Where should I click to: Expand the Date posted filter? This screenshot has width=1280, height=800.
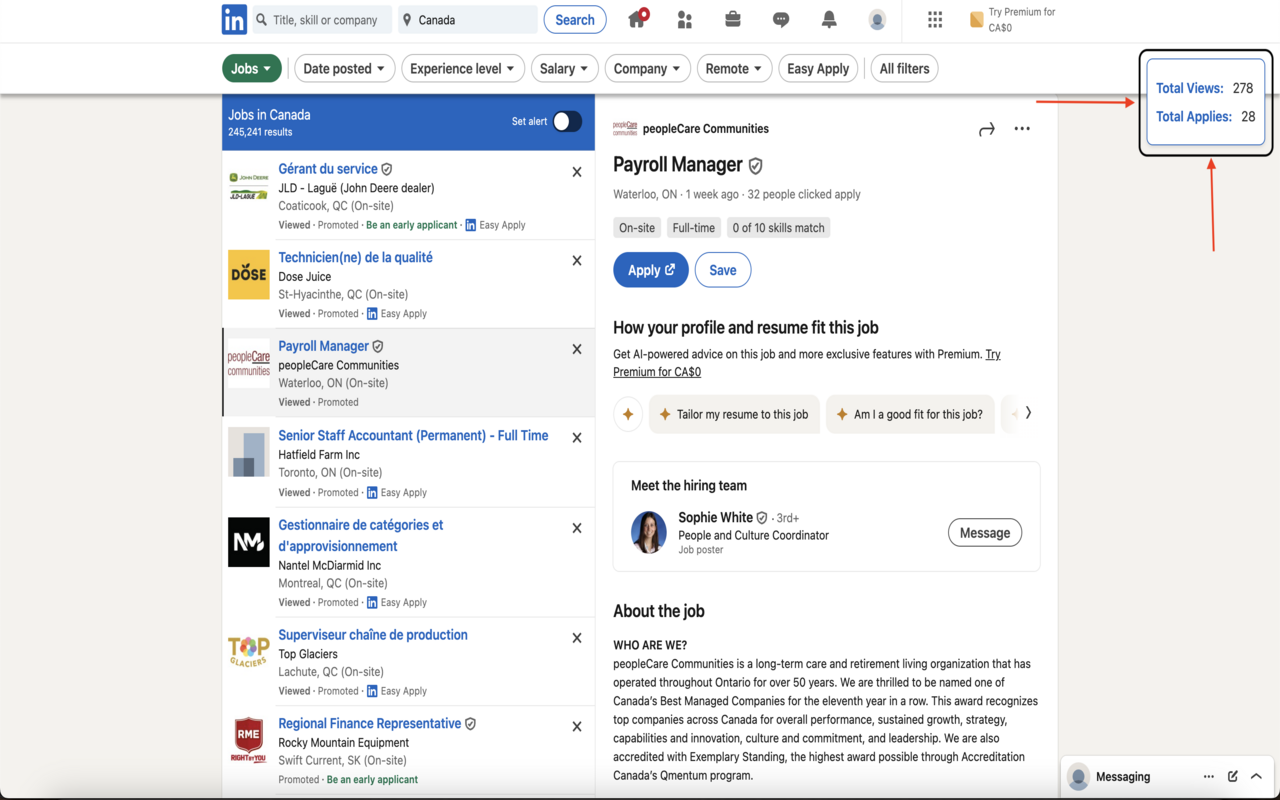(x=344, y=69)
